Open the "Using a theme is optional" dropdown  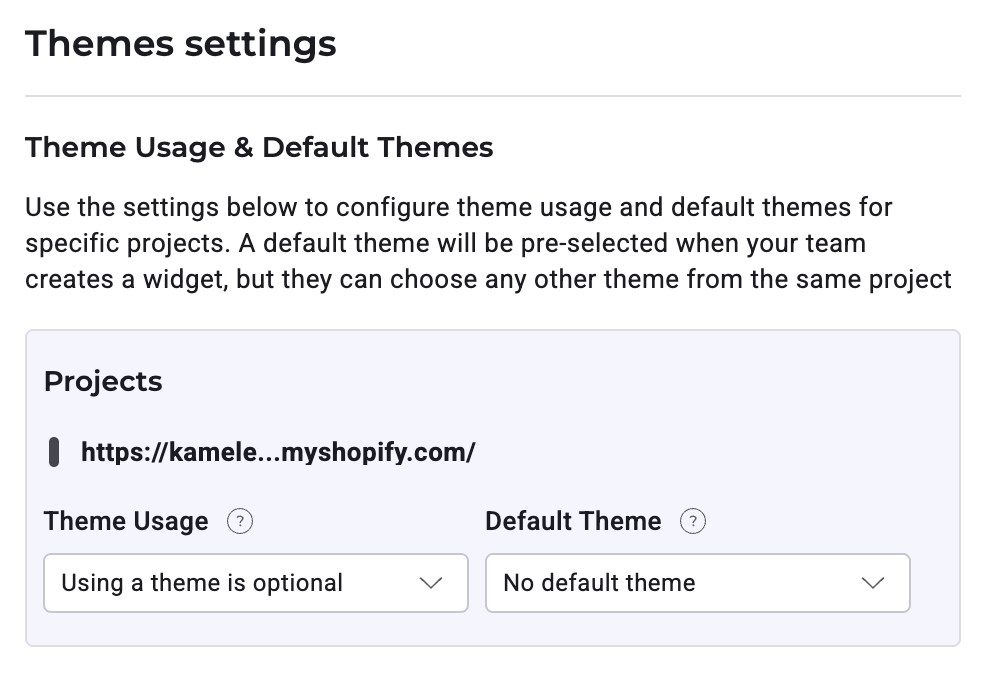click(x=255, y=583)
